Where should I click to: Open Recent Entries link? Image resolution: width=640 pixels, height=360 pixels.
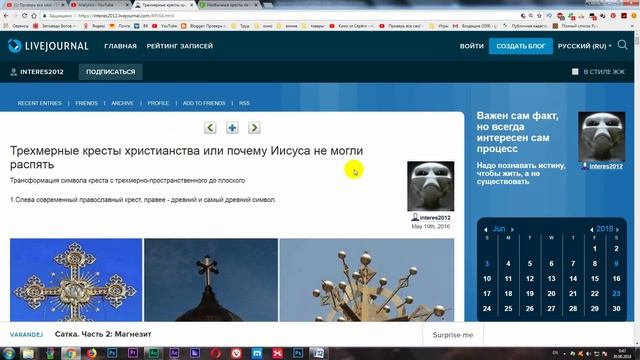point(40,103)
